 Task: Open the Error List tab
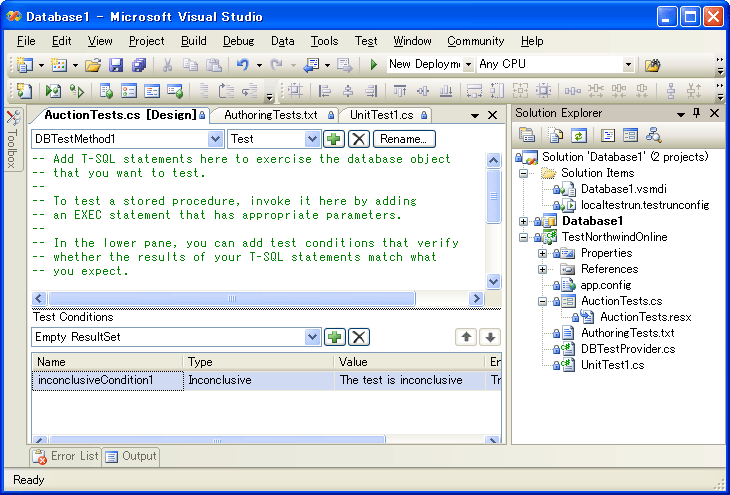click(66, 456)
